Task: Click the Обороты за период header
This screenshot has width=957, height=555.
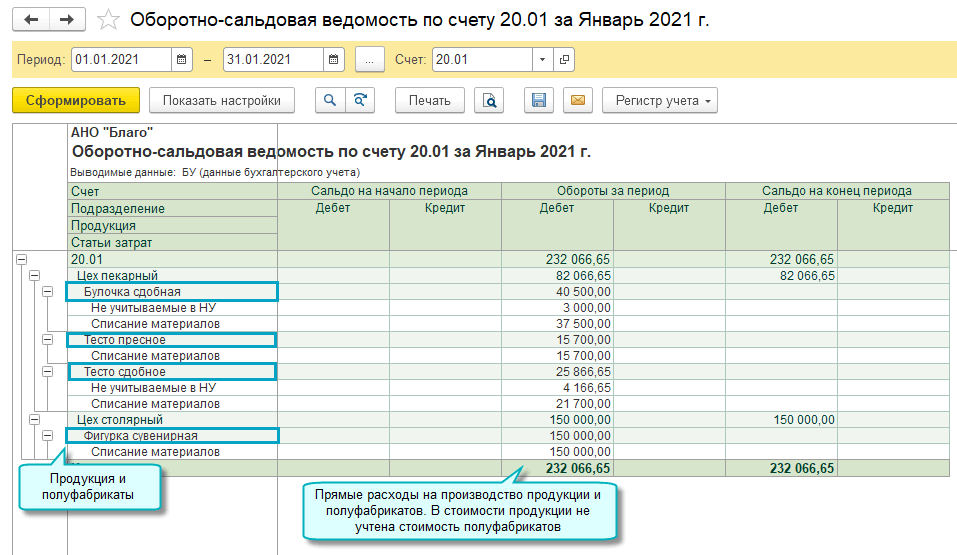Action: pos(613,190)
